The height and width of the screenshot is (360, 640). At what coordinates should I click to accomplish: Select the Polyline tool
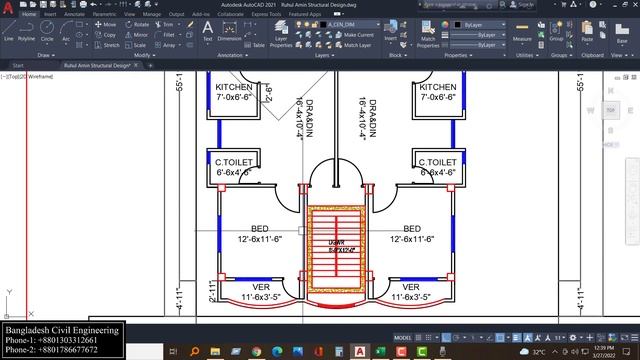26,31
